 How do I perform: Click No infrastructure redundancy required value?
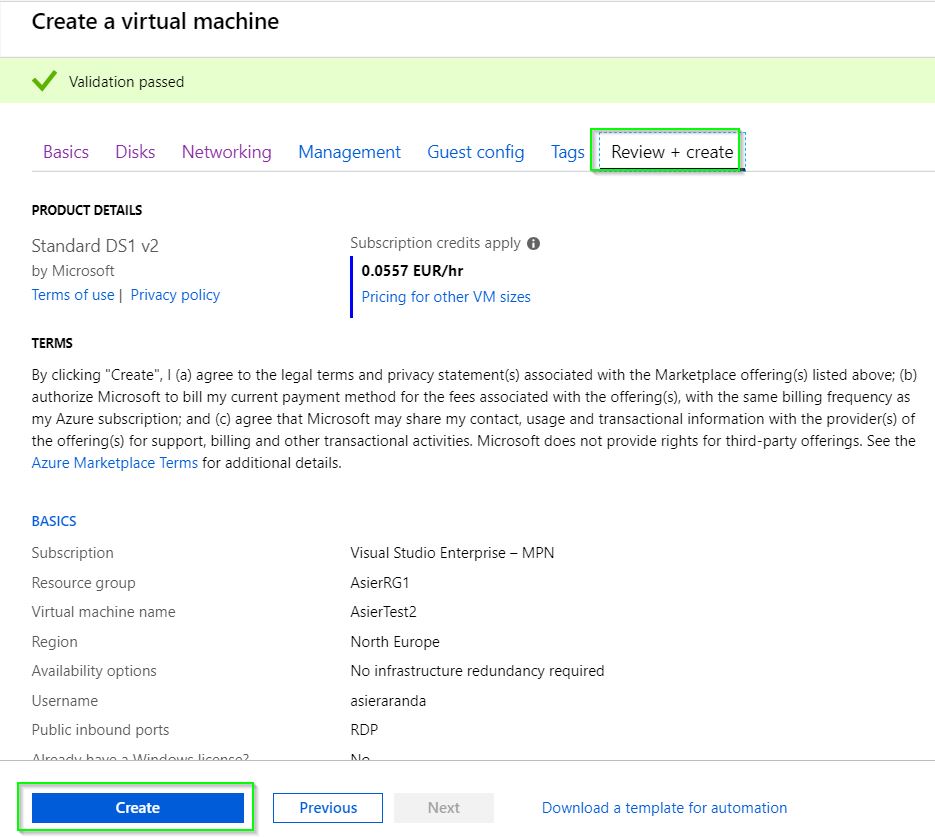pos(477,671)
